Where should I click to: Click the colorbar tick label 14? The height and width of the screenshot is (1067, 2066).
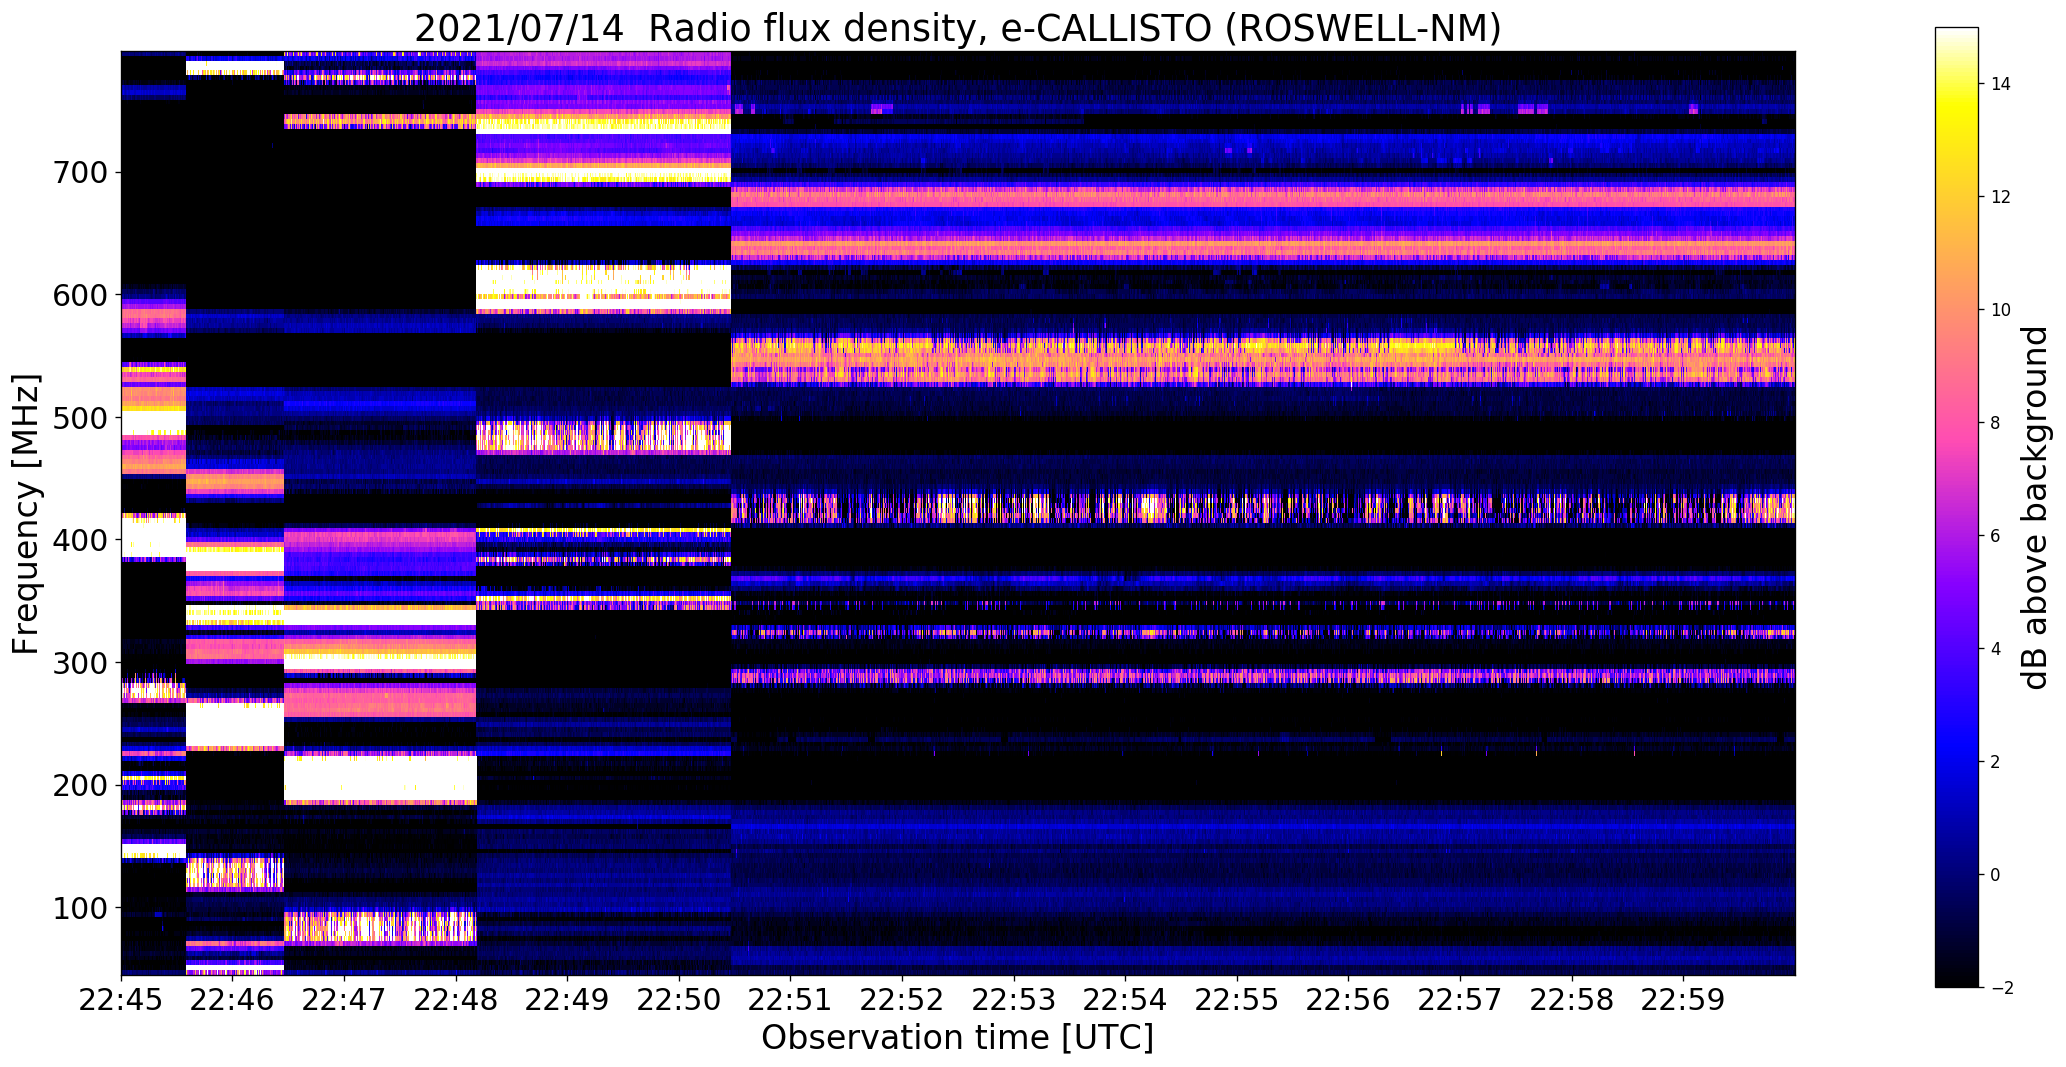(x=2001, y=84)
